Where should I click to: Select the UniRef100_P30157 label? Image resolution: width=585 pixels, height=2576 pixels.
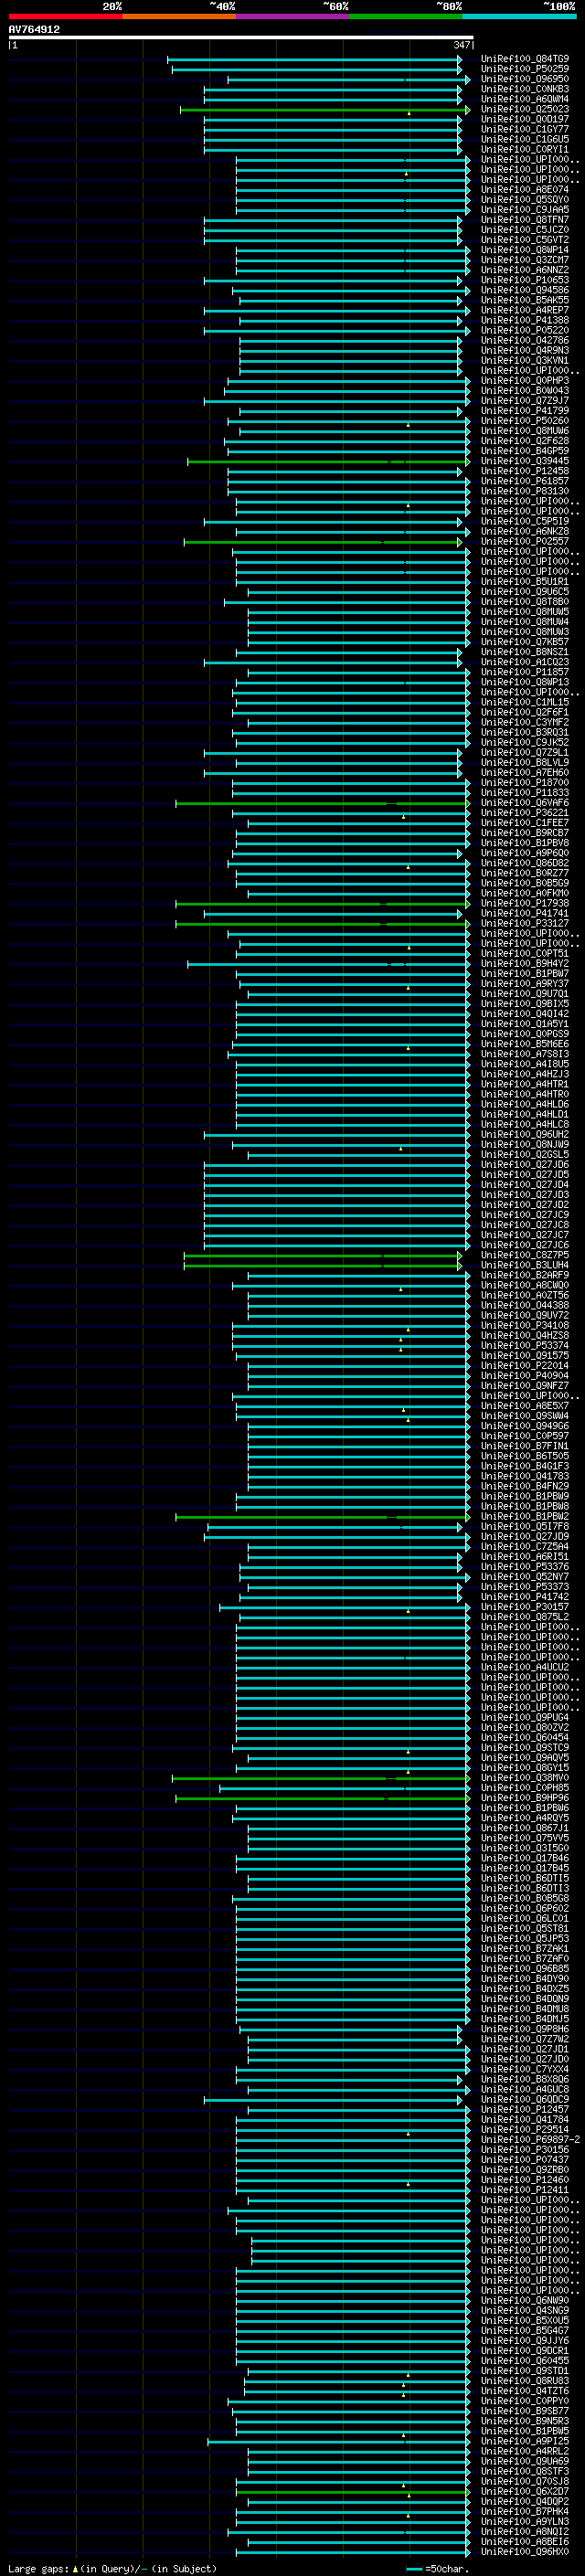(x=525, y=1607)
